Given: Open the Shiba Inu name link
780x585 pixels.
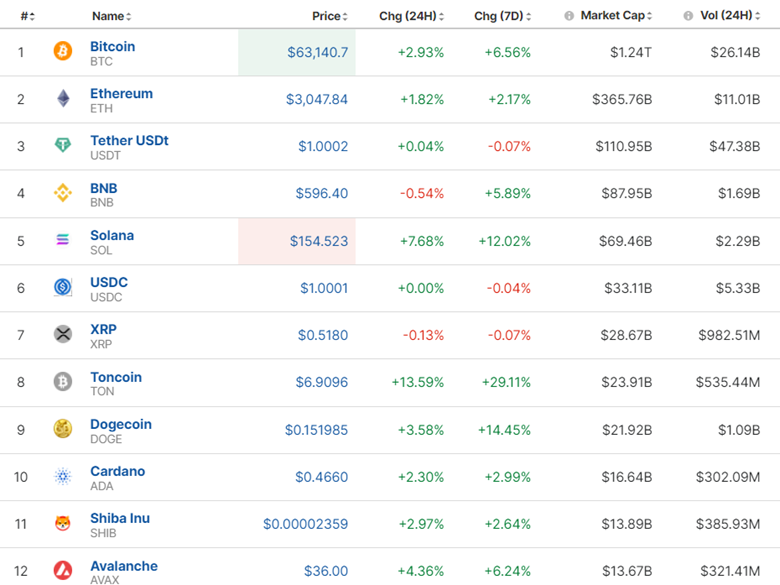Looking at the screenshot, I should (120, 518).
